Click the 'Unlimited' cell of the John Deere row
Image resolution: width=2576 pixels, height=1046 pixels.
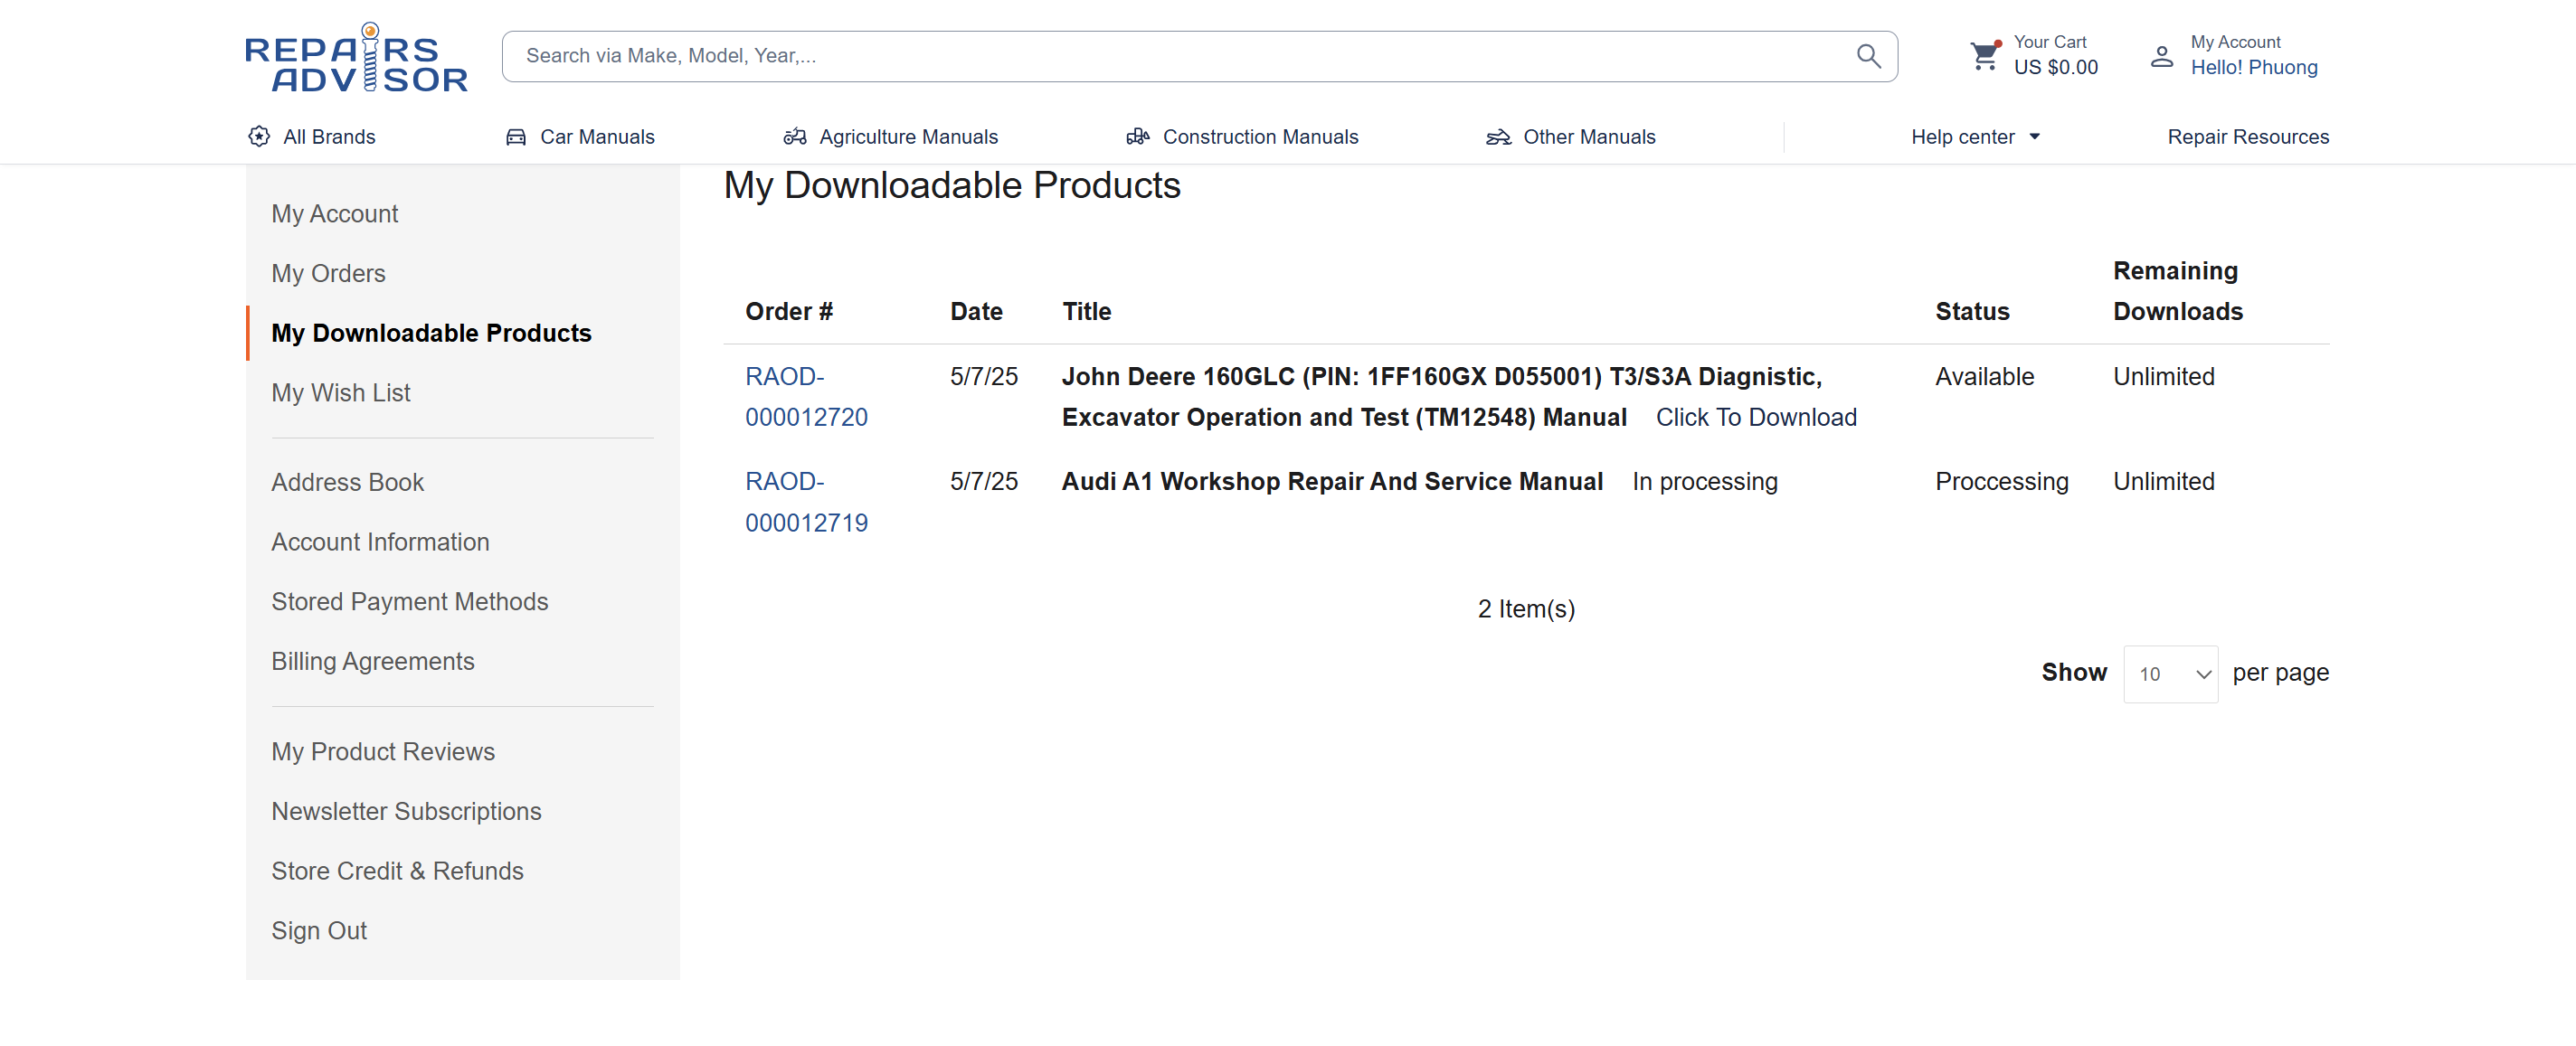point(2163,377)
